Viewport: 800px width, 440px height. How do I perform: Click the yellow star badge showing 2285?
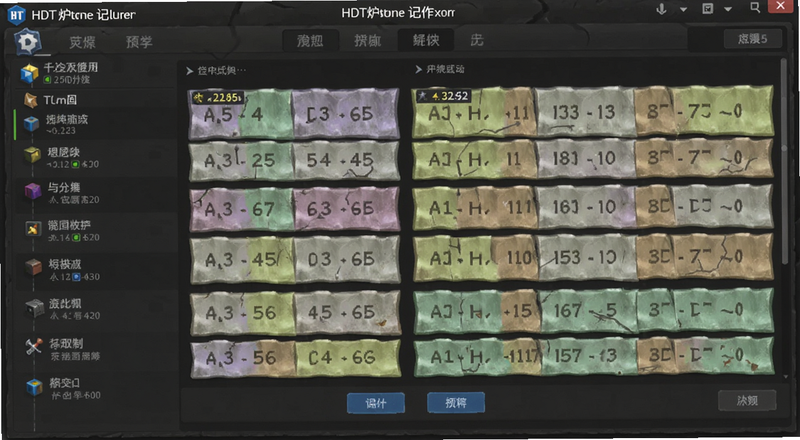tap(218, 97)
